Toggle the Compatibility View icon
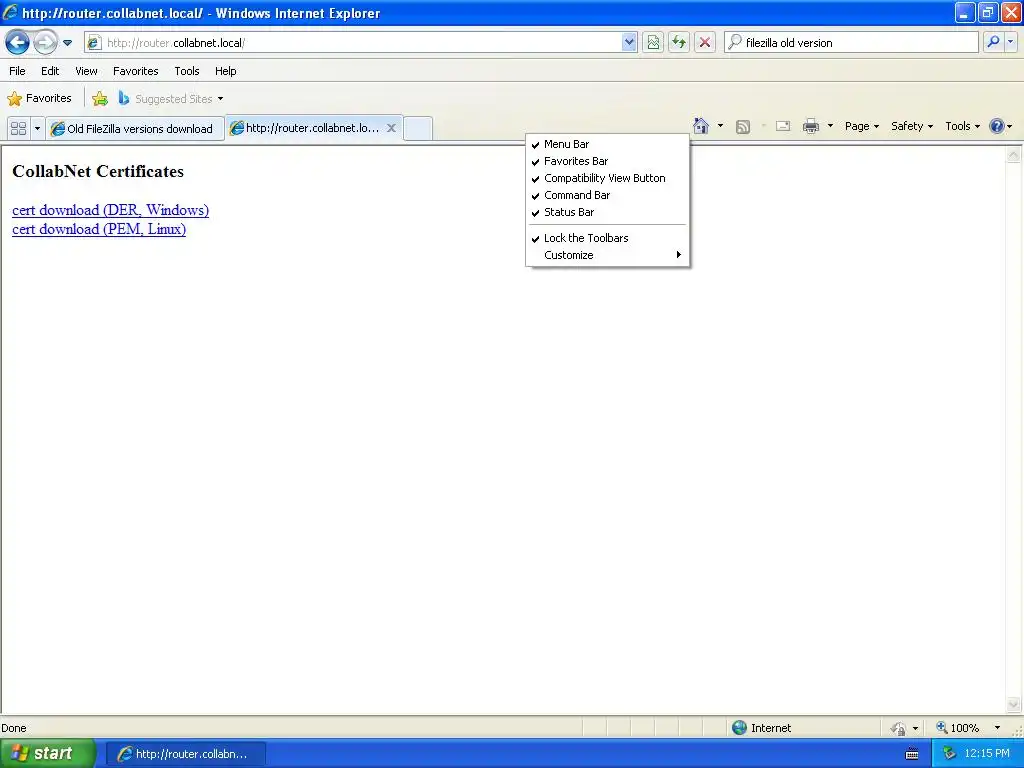This screenshot has width=1024, height=768. coord(653,42)
